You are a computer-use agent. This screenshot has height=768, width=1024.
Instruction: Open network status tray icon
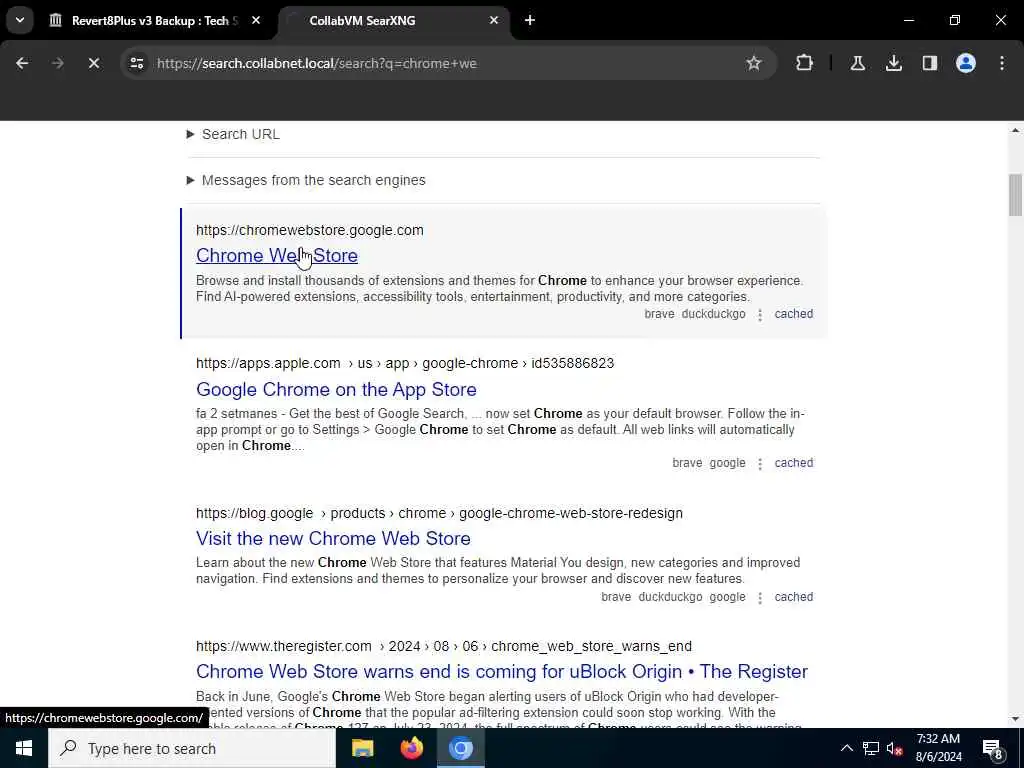pos(871,748)
